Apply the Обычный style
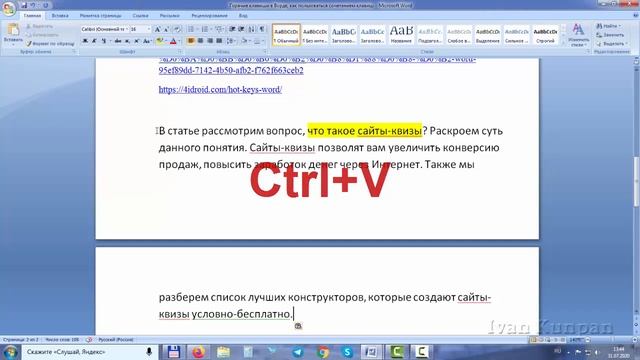640x360 pixels. [286, 34]
